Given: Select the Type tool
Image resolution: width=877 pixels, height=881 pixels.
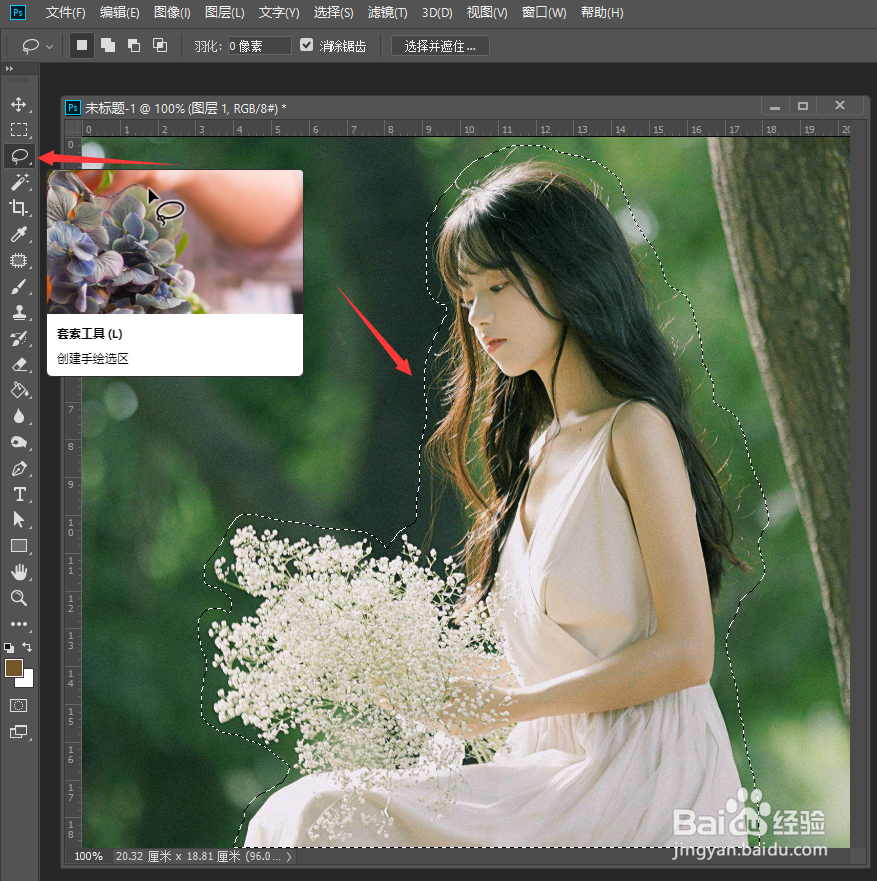Looking at the screenshot, I should pos(19,494).
